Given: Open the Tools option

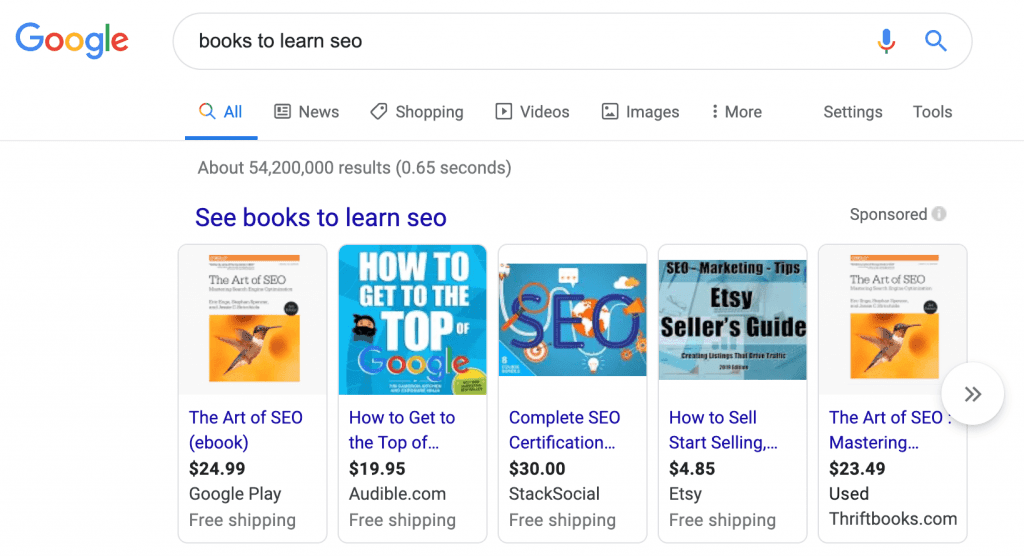Looking at the screenshot, I should [932, 112].
